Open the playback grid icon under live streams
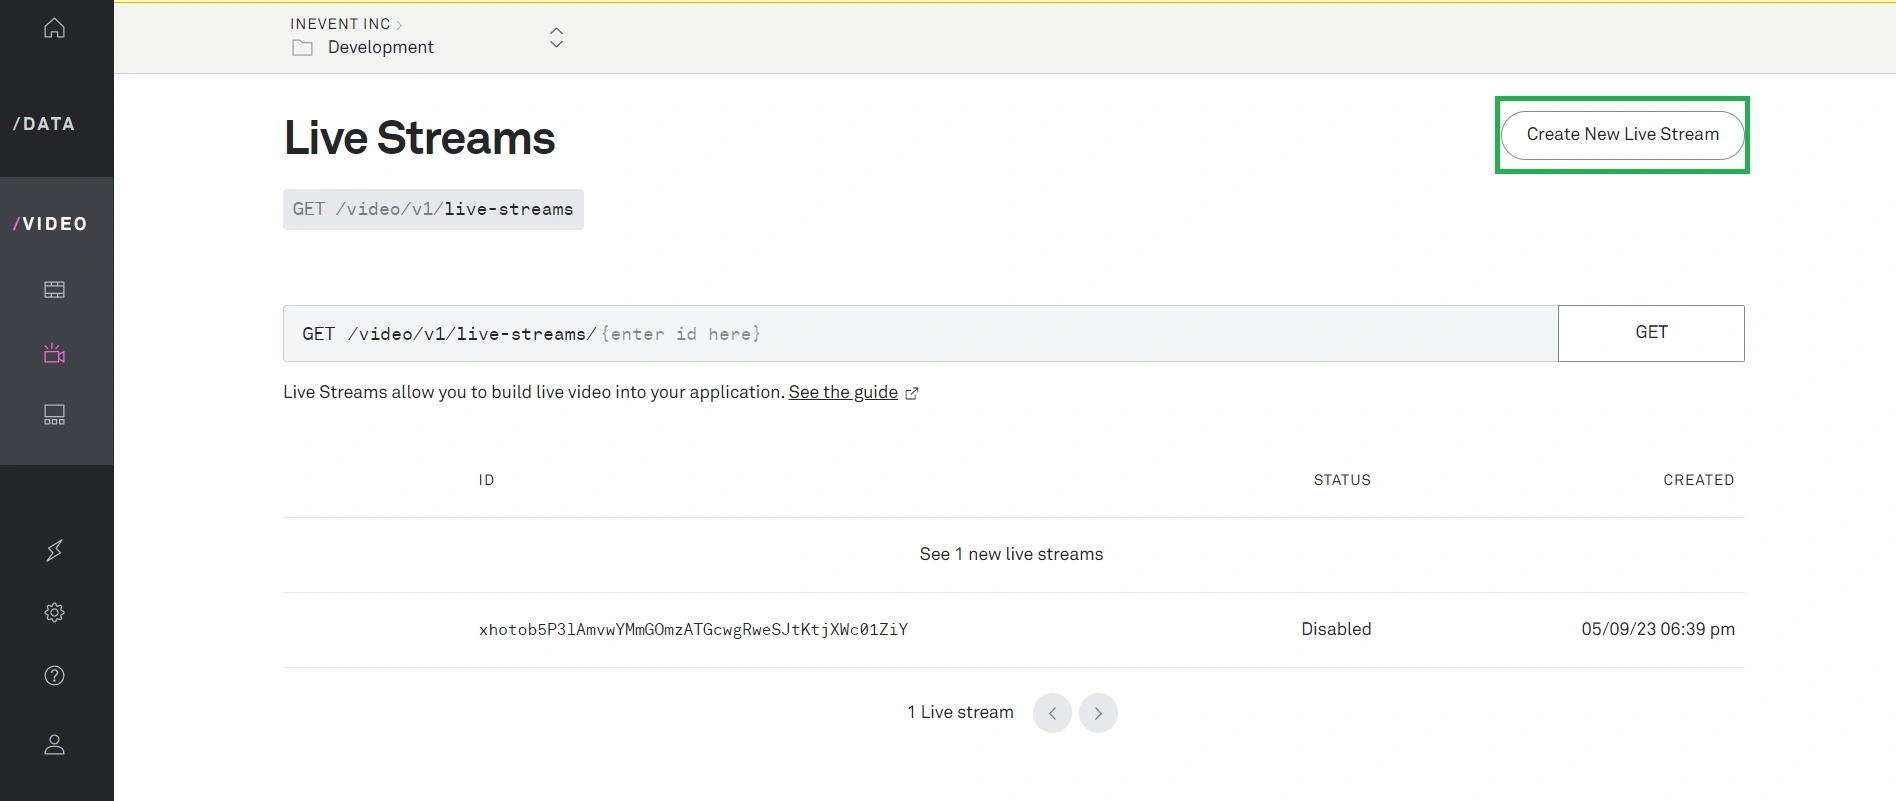Screen dimensions: 1896x801 click(x=55, y=415)
